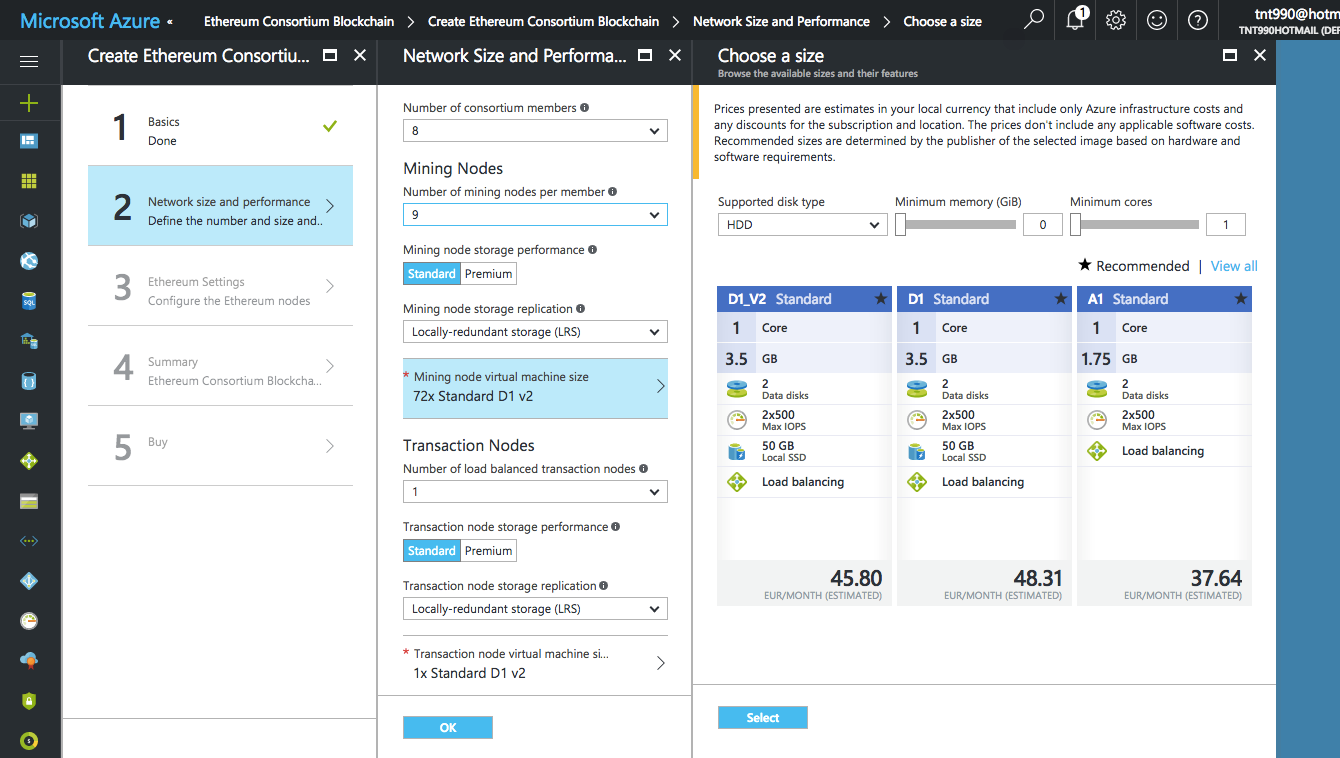Image resolution: width=1340 pixels, height=758 pixels.
Task: Open Virtual machines monitor icon in sidebar
Action: (29, 421)
